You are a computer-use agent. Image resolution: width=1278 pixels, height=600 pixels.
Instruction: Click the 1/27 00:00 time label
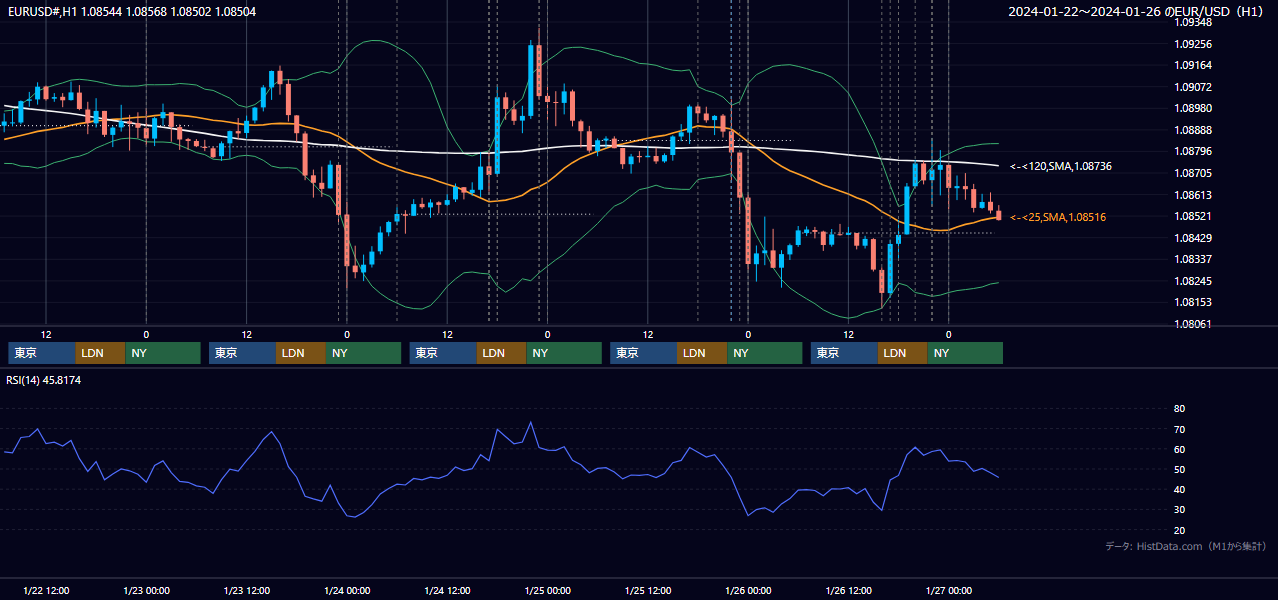tap(949, 591)
